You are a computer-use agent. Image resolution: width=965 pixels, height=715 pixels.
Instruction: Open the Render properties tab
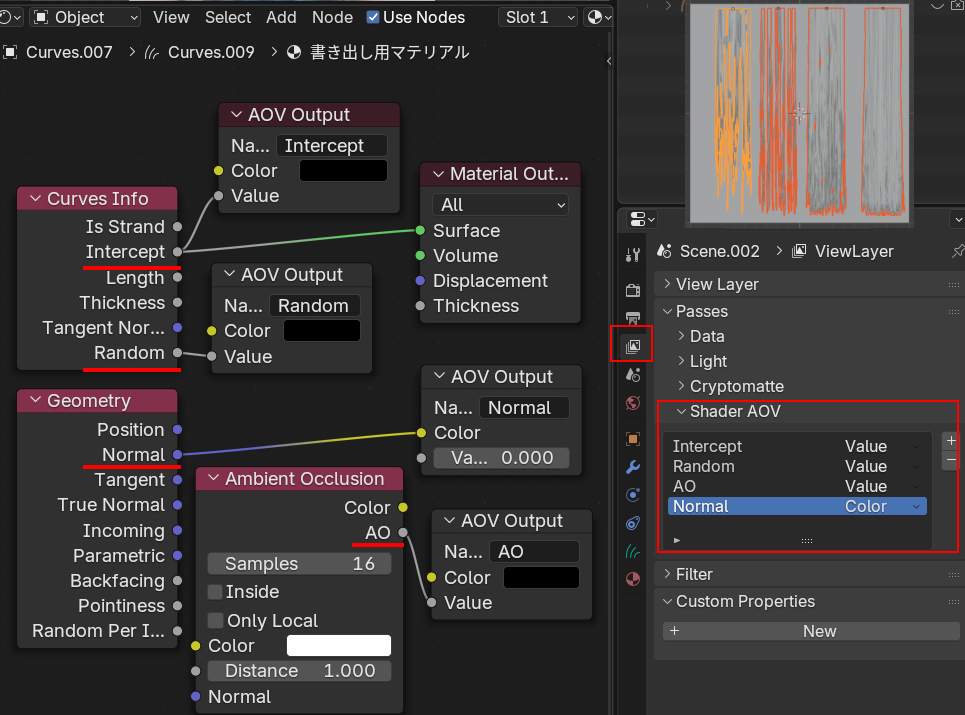pyautogui.click(x=632, y=290)
